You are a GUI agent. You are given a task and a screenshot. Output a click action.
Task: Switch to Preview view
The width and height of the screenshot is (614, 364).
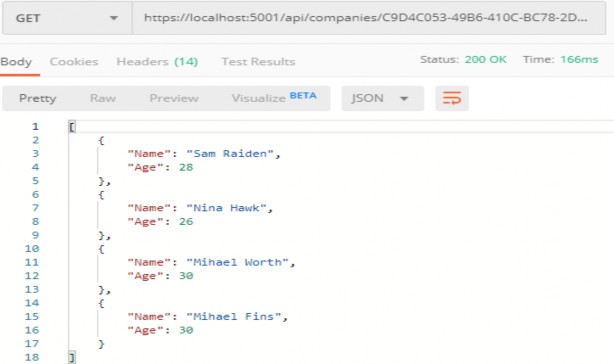pyautogui.click(x=174, y=98)
